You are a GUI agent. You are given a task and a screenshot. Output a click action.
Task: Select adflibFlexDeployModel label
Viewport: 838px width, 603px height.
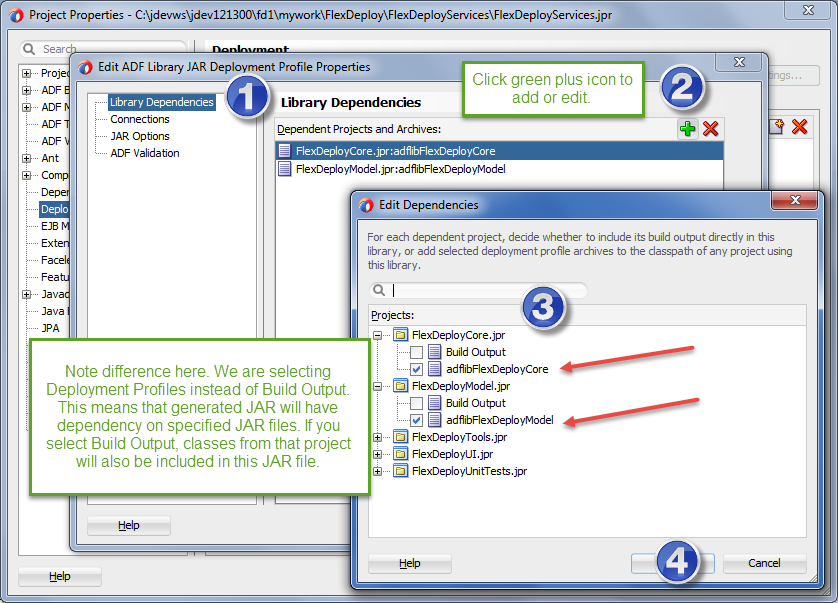click(500, 420)
